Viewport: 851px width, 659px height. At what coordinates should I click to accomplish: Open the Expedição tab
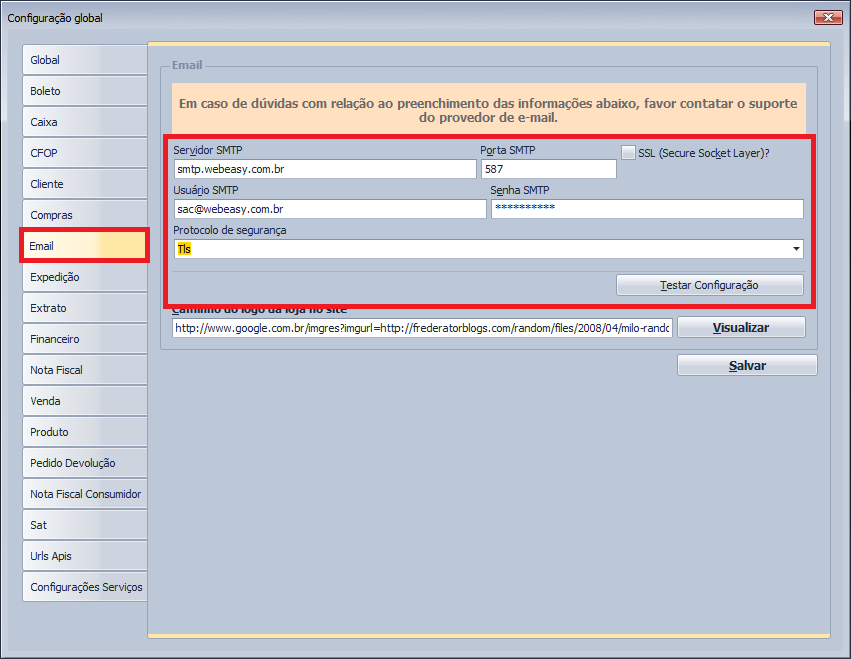[x=84, y=277]
